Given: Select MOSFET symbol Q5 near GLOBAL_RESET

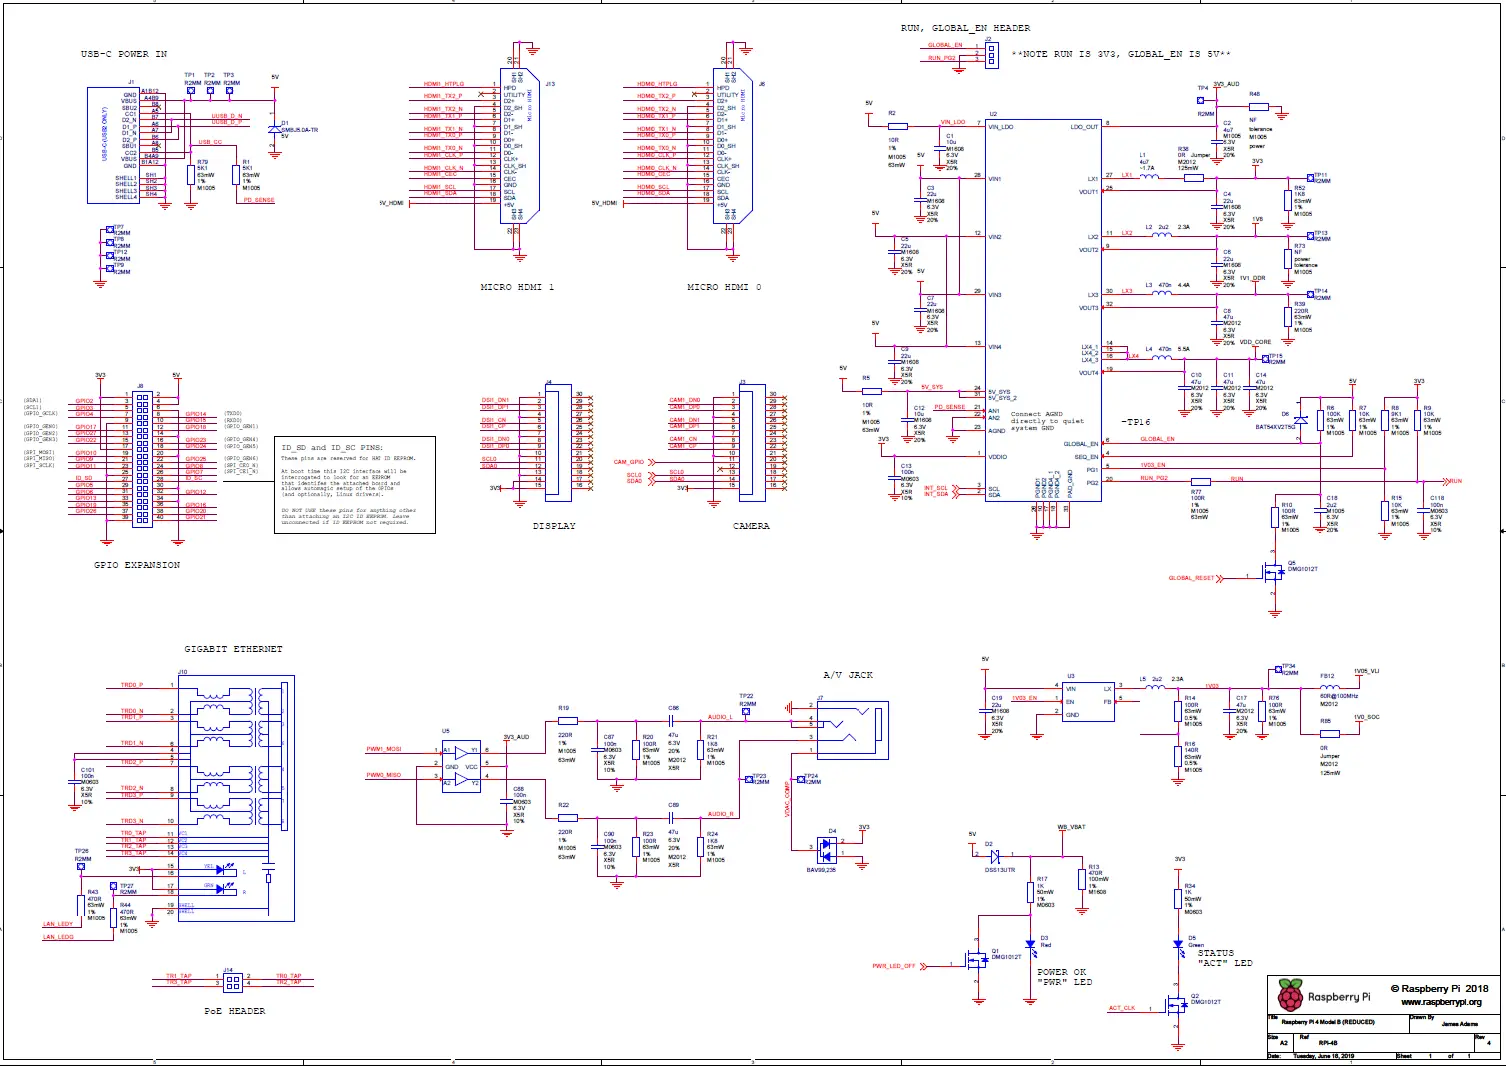Looking at the screenshot, I should [x=1272, y=572].
